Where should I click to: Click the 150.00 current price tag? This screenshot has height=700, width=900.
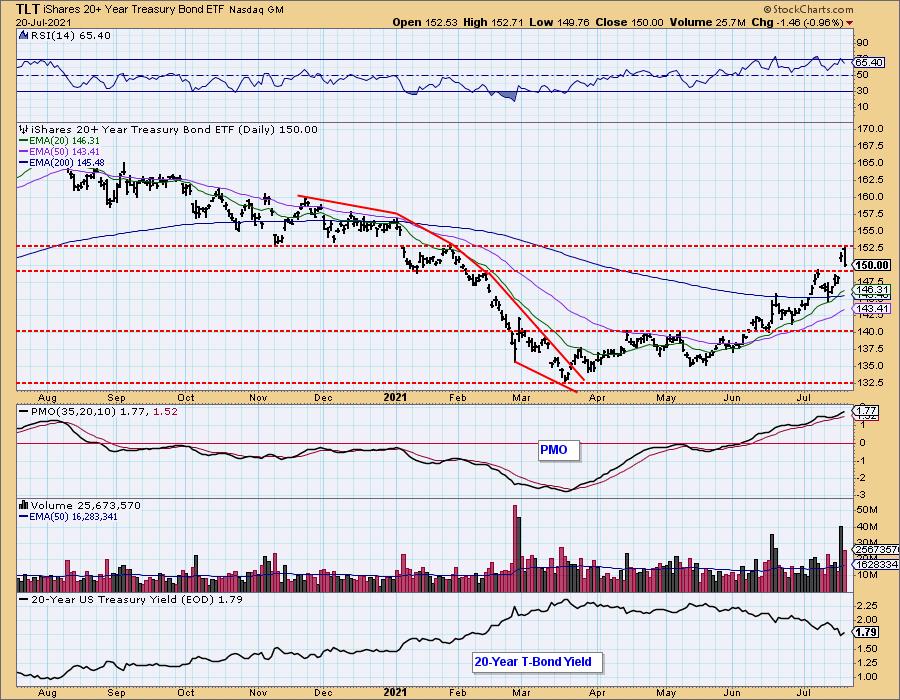click(x=871, y=265)
